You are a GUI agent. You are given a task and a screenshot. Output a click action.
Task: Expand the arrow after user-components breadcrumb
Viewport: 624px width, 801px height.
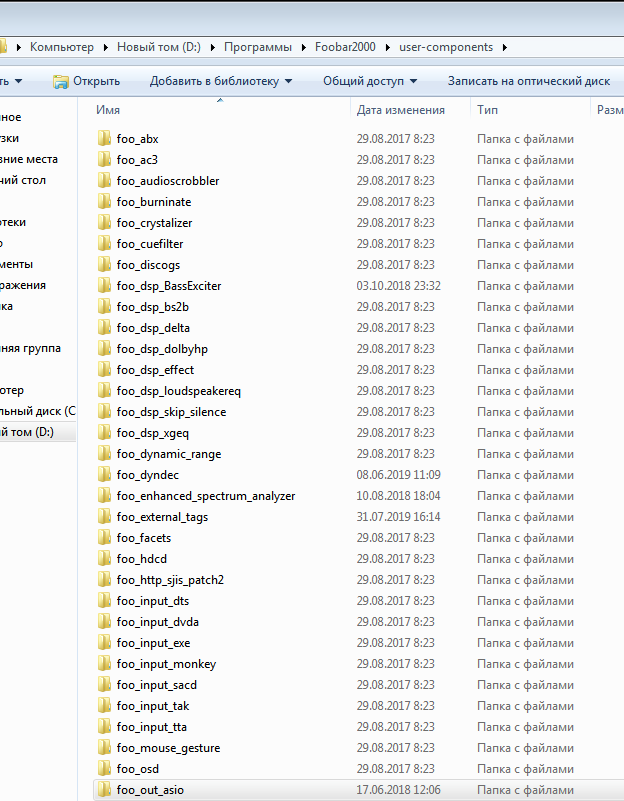pyautogui.click(x=505, y=47)
